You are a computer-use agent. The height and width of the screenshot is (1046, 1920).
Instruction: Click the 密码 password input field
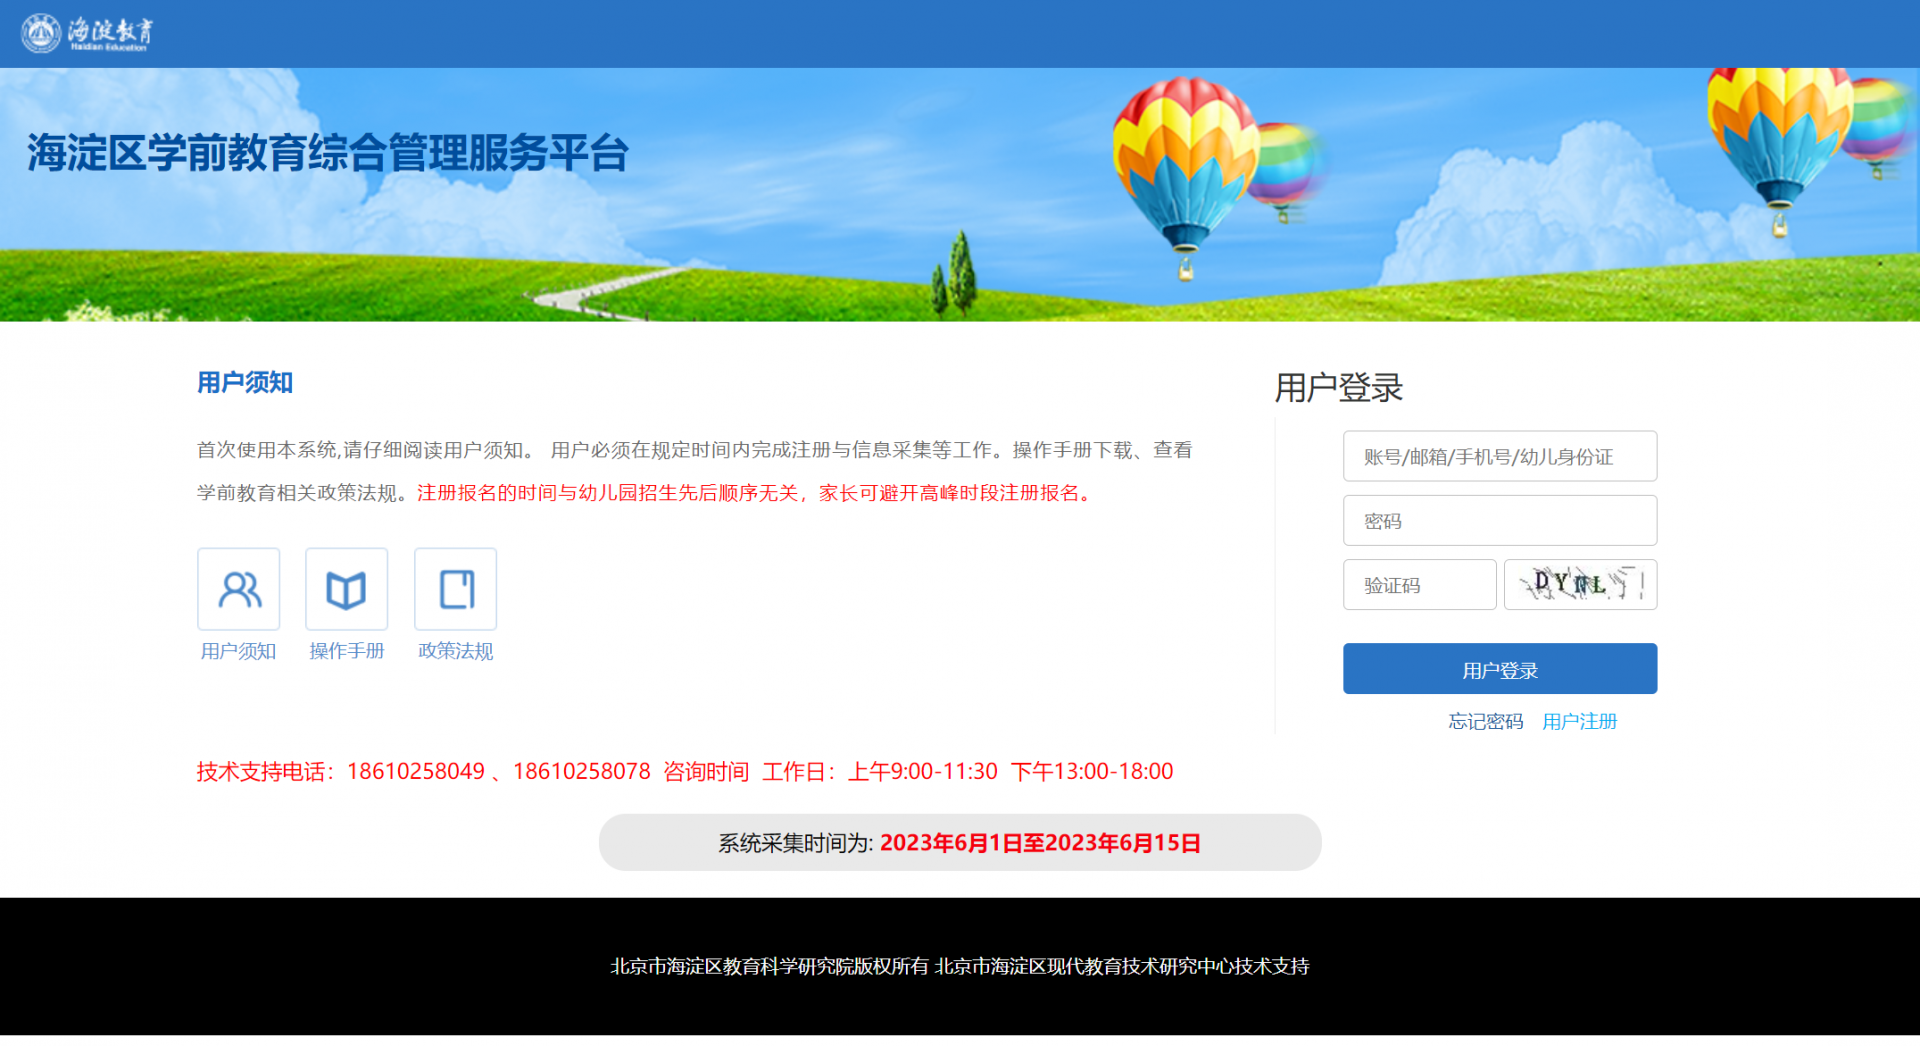[x=1499, y=520]
